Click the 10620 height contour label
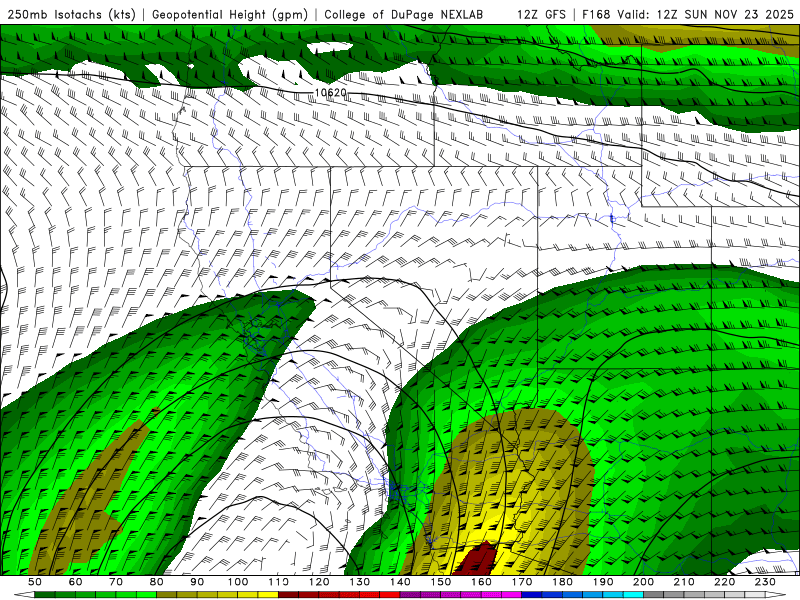The height and width of the screenshot is (600, 800). click(331, 93)
